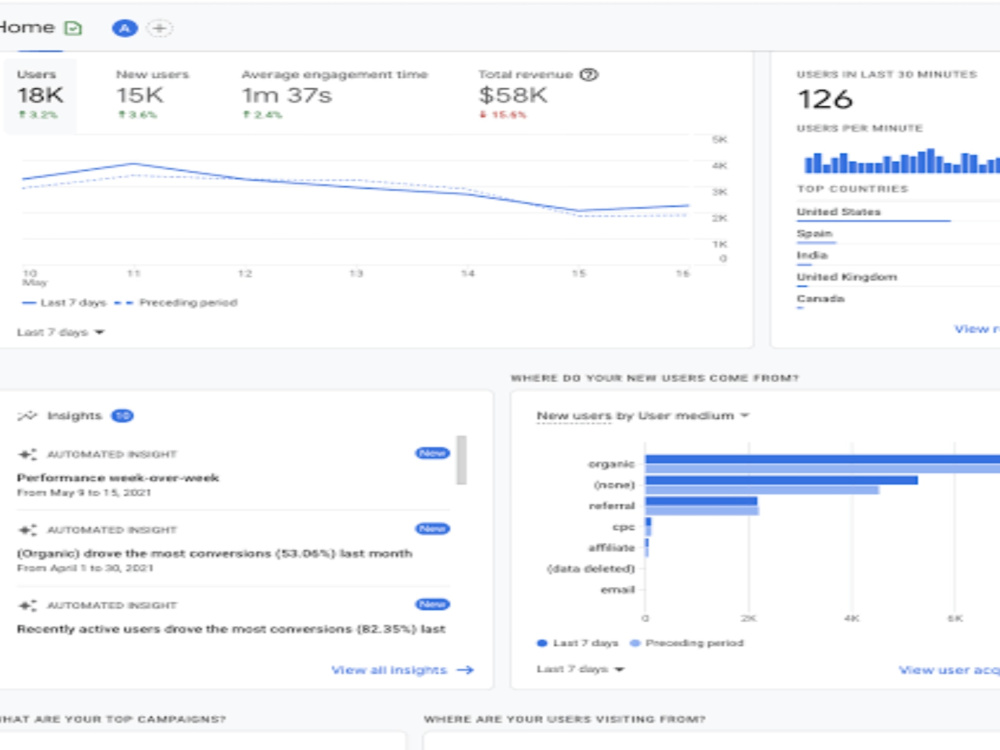Select the New users metric tab
1000x750 pixels.
point(152,95)
